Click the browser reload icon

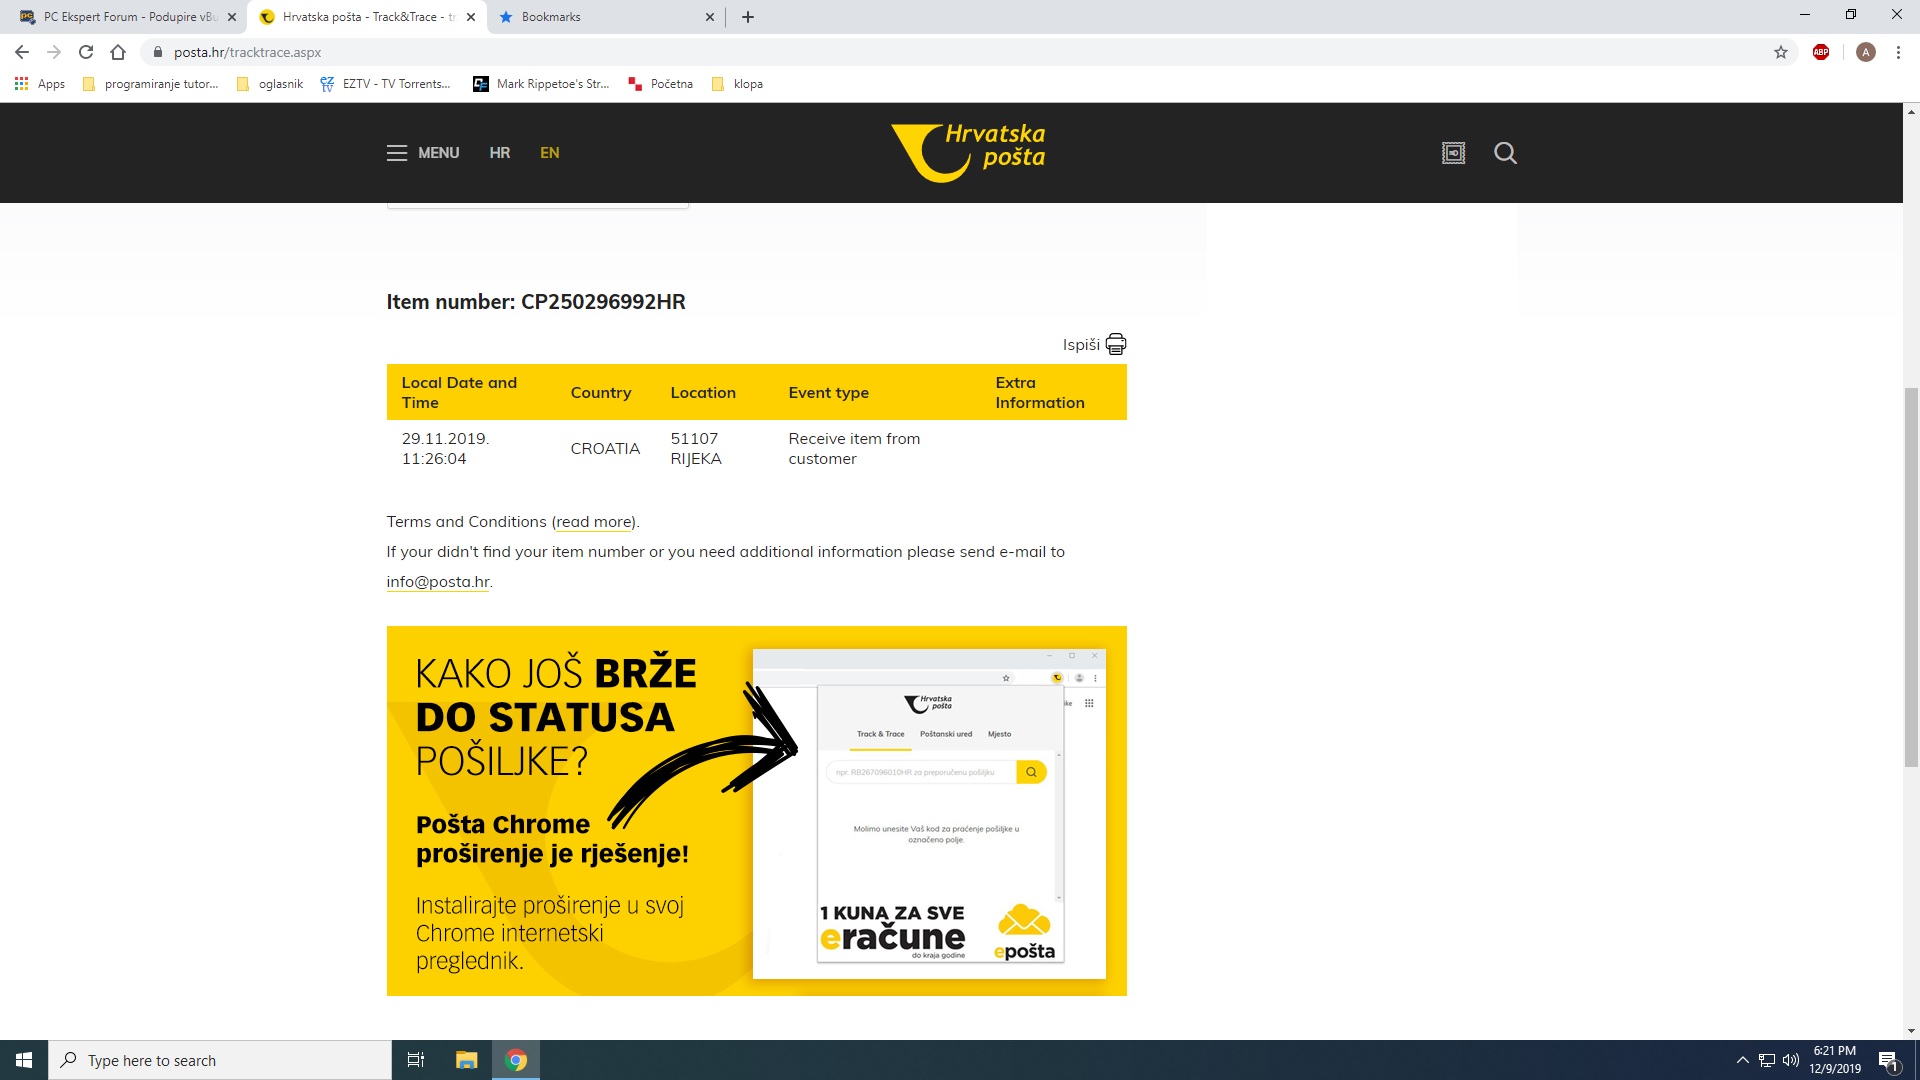[x=86, y=52]
